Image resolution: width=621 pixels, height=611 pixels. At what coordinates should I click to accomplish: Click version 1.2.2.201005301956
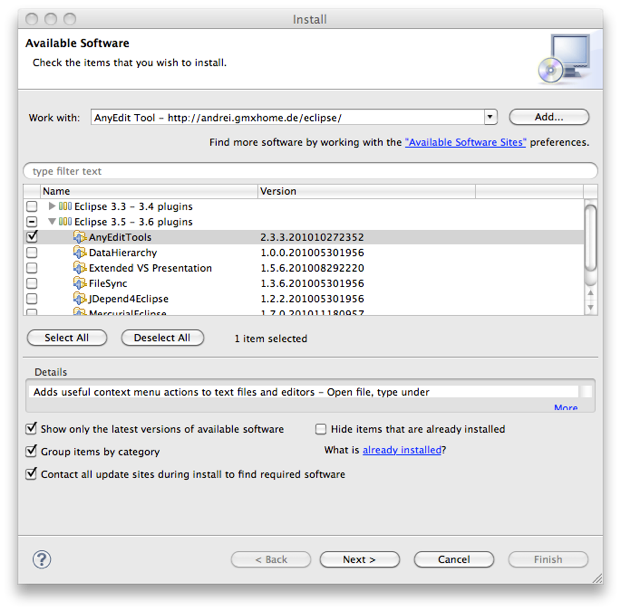(312, 299)
